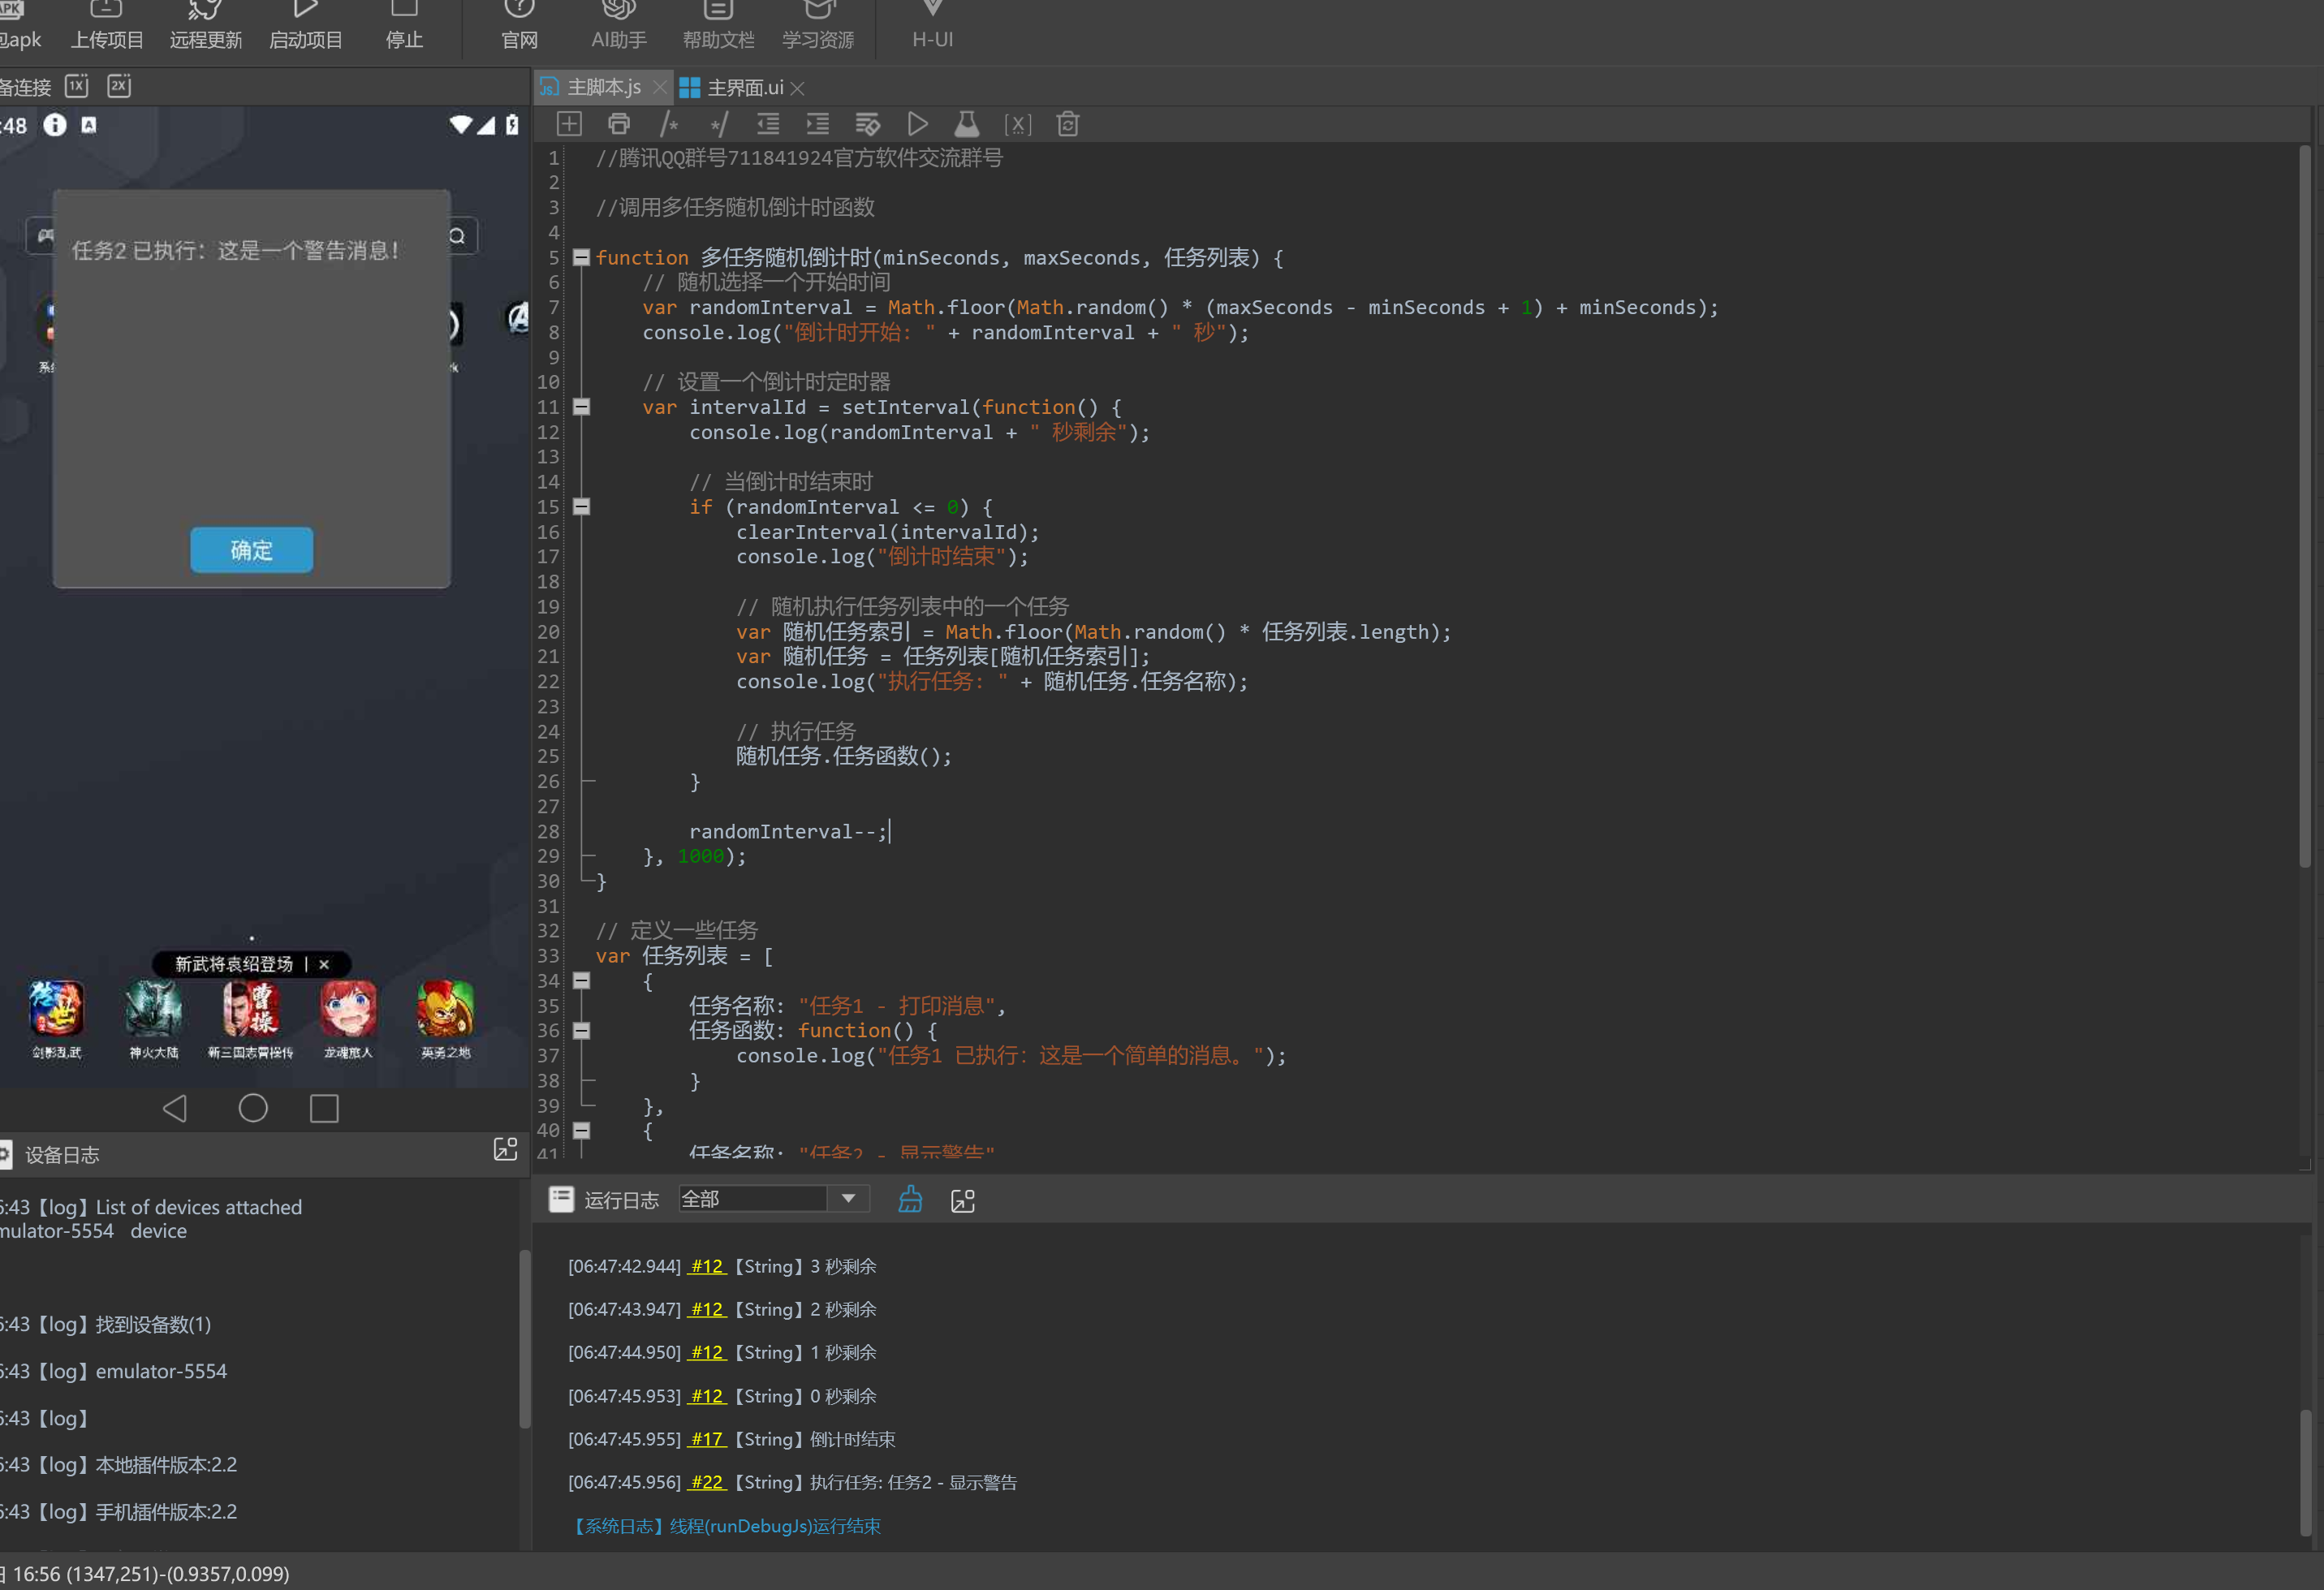The width and height of the screenshot is (2324, 1590).
Task: Click the uncomment */ icon
Action: coord(718,124)
